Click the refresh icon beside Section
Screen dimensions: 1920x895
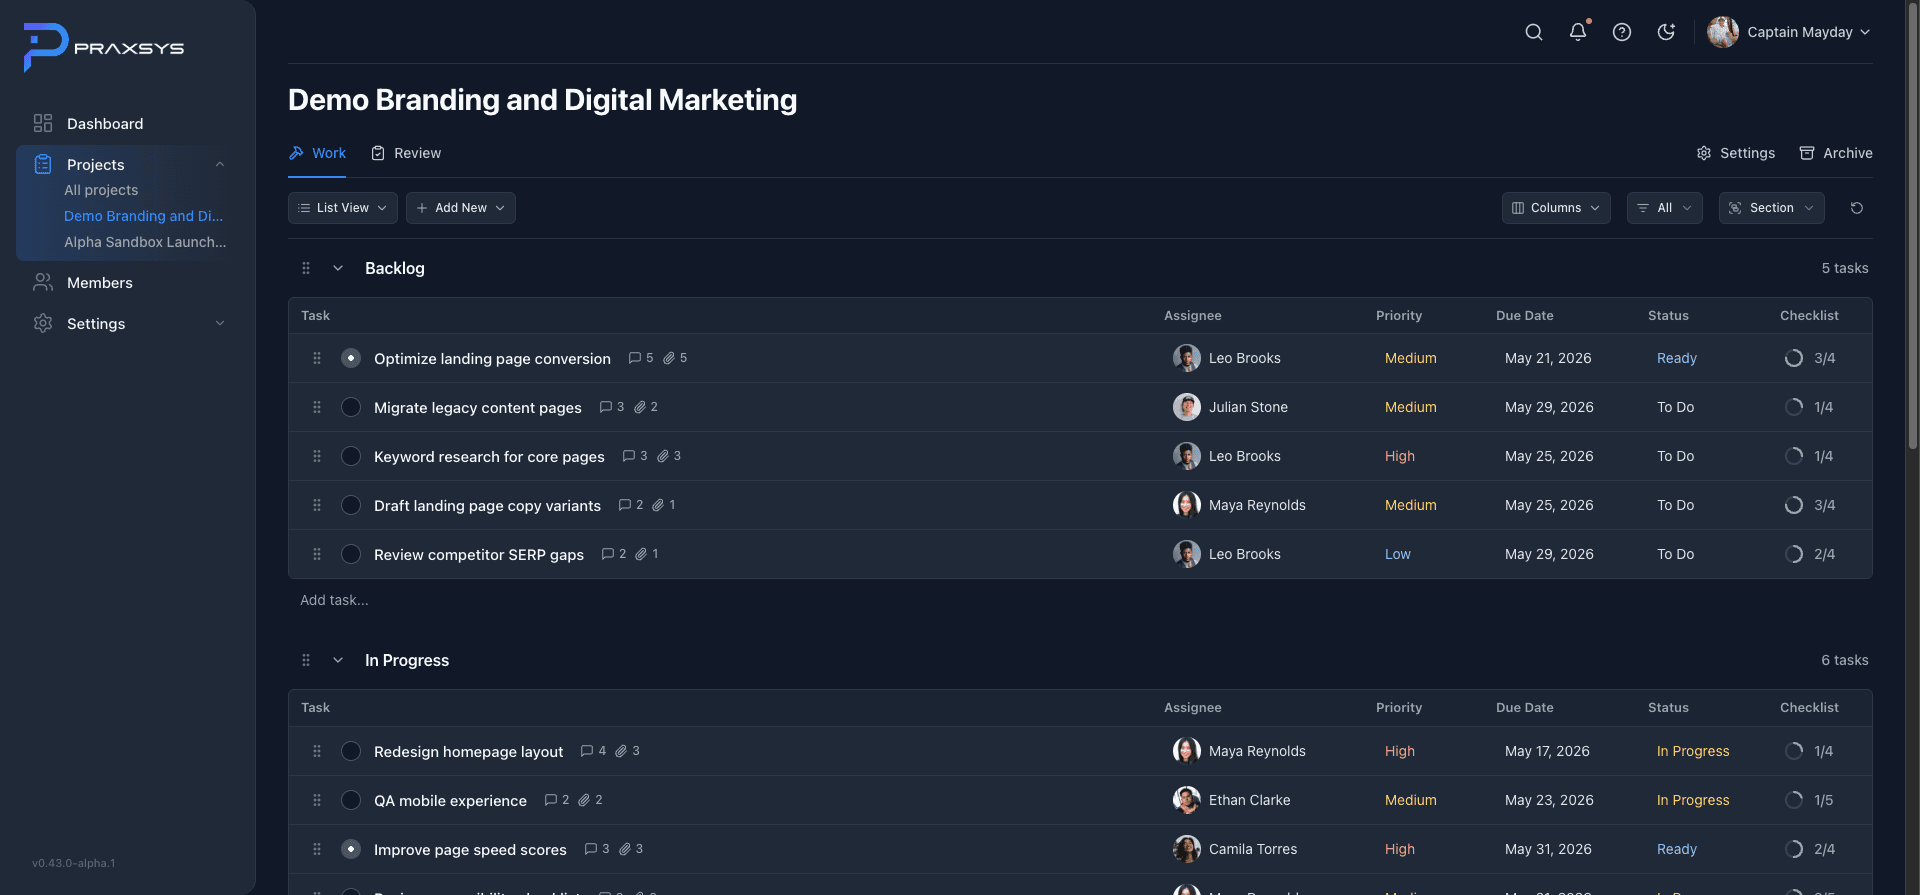coord(1857,208)
